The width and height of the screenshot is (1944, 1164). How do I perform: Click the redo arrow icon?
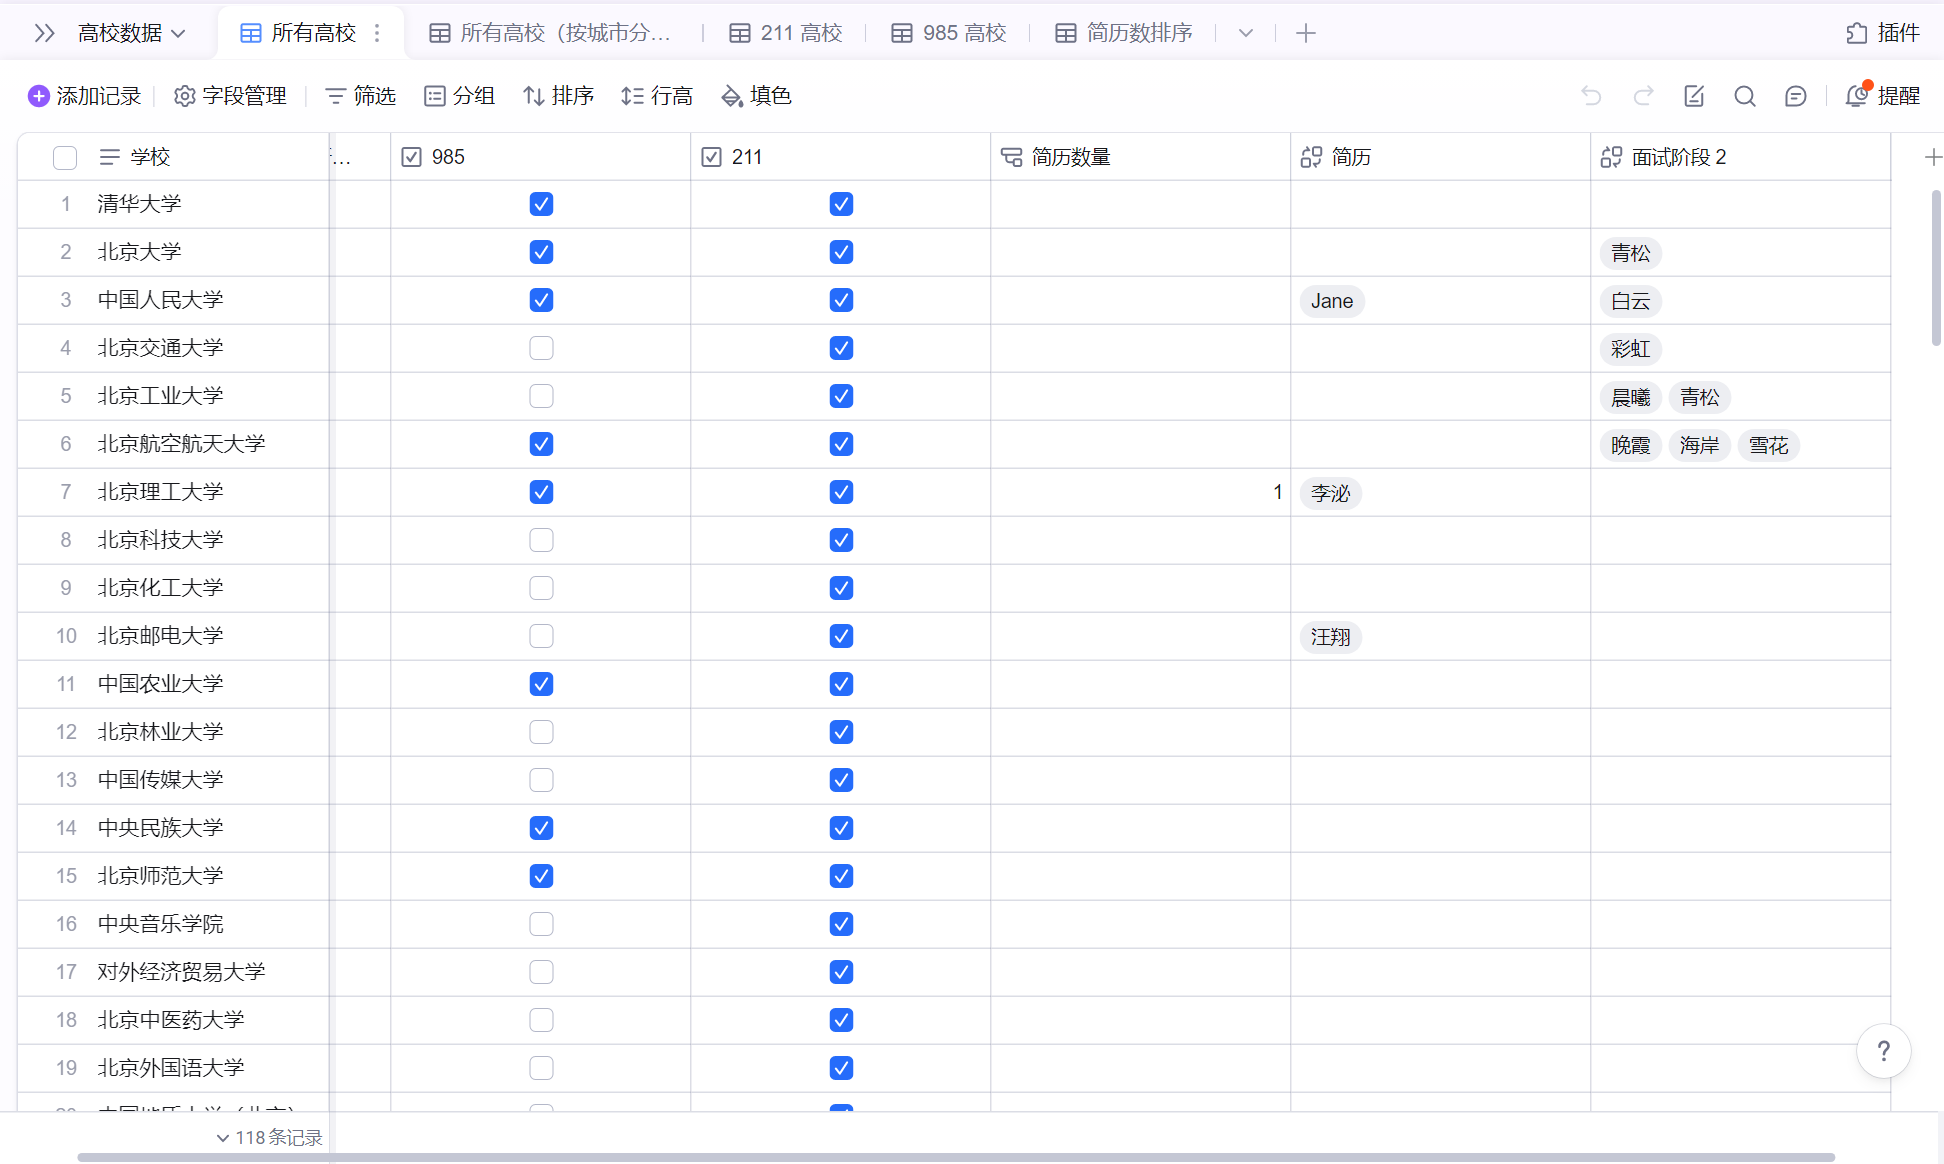point(1643,96)
